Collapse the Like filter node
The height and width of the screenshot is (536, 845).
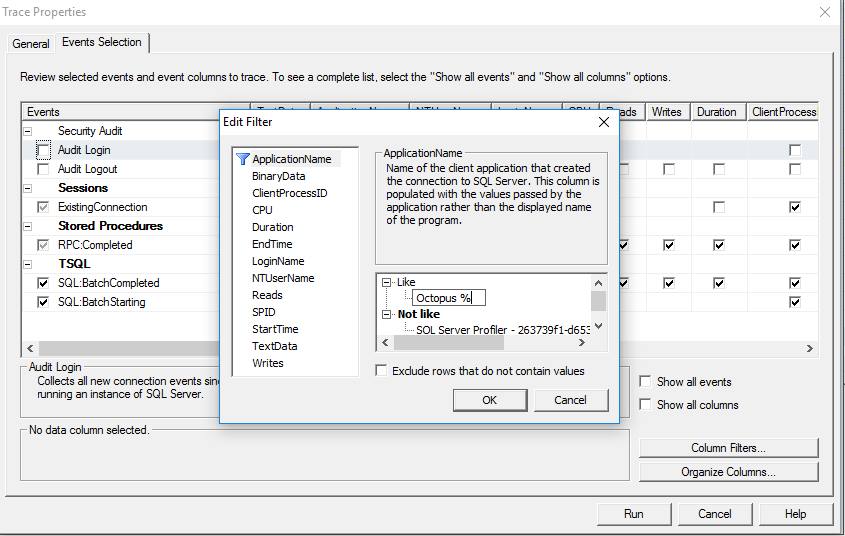click(387, 282)
